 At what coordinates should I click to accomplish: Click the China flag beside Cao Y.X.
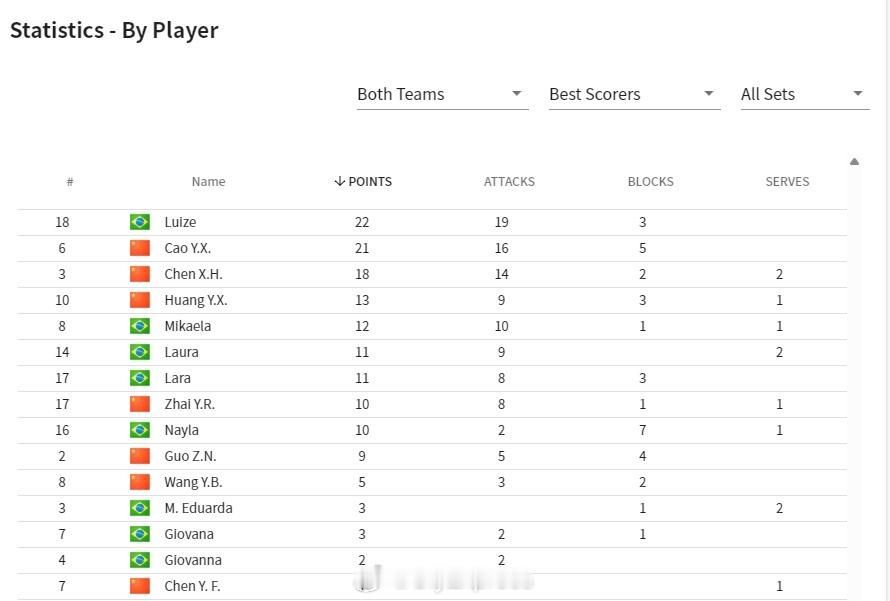pyautogui.click(x=140, y=248)
